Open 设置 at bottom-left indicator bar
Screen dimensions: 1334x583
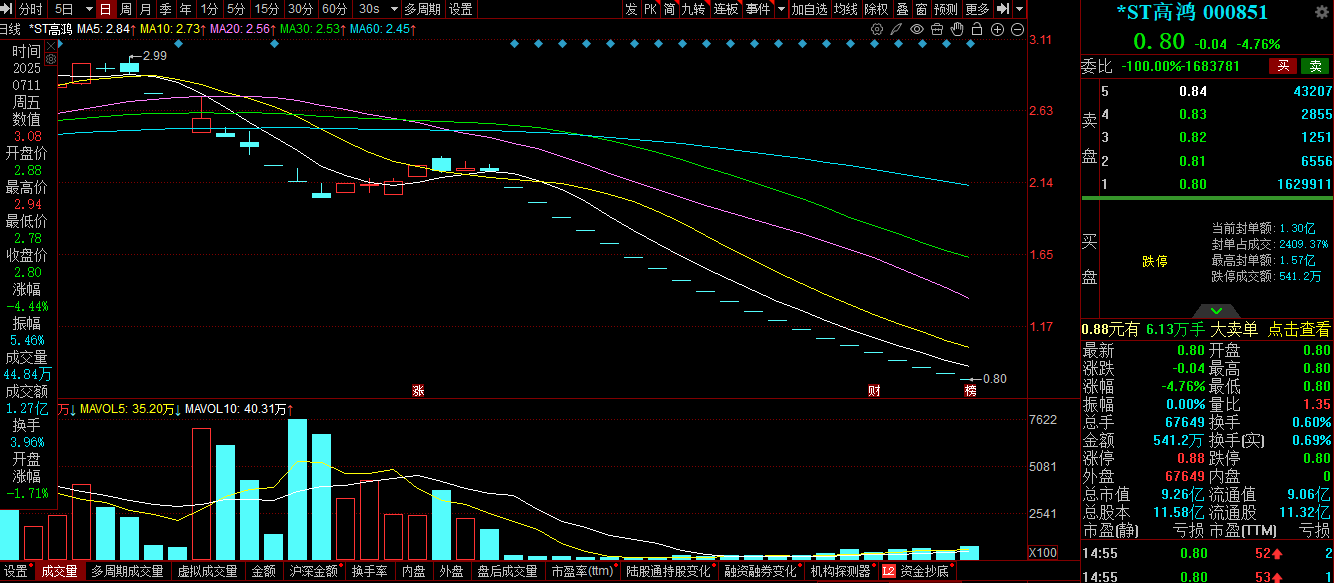coord(15,572)
